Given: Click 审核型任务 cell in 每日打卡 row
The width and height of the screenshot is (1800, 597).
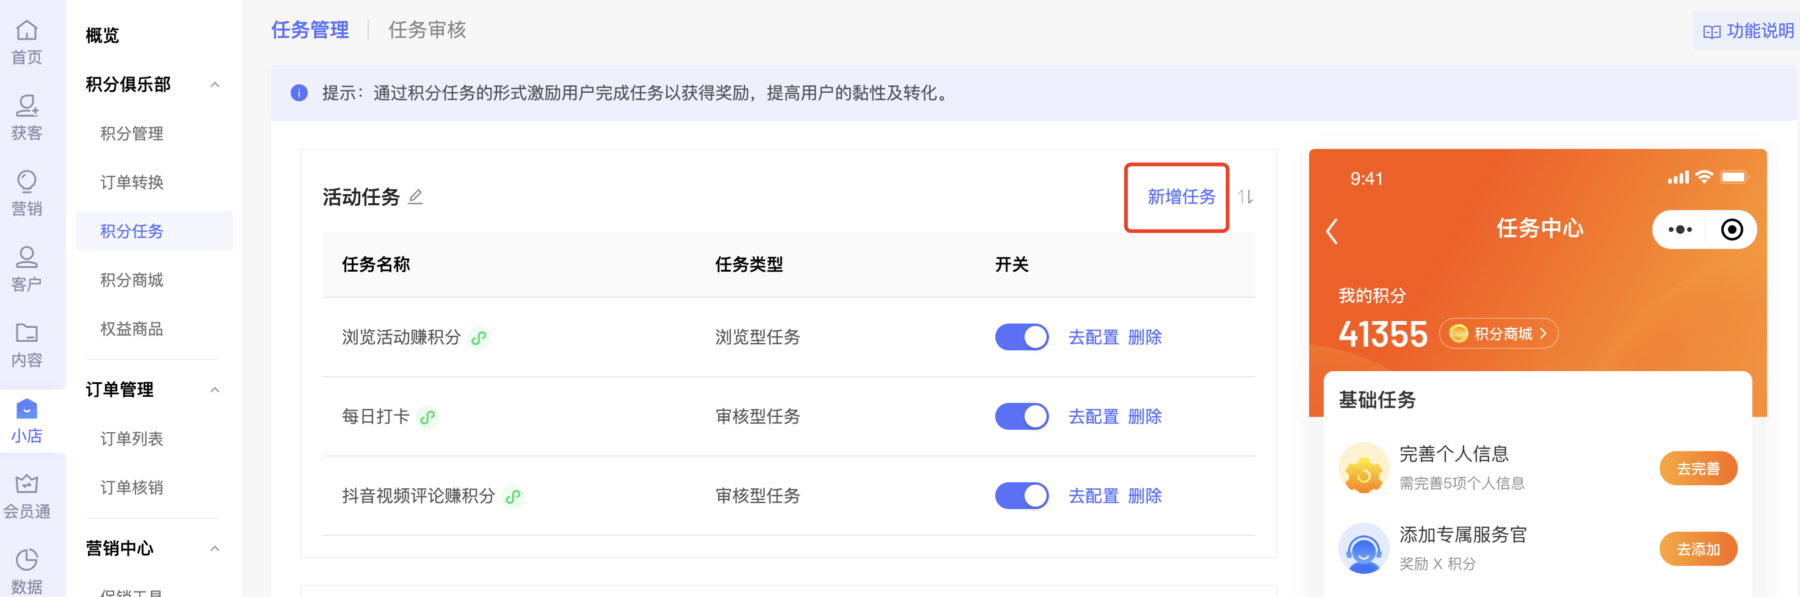Looking at the screenshot, I should point(758,417).
